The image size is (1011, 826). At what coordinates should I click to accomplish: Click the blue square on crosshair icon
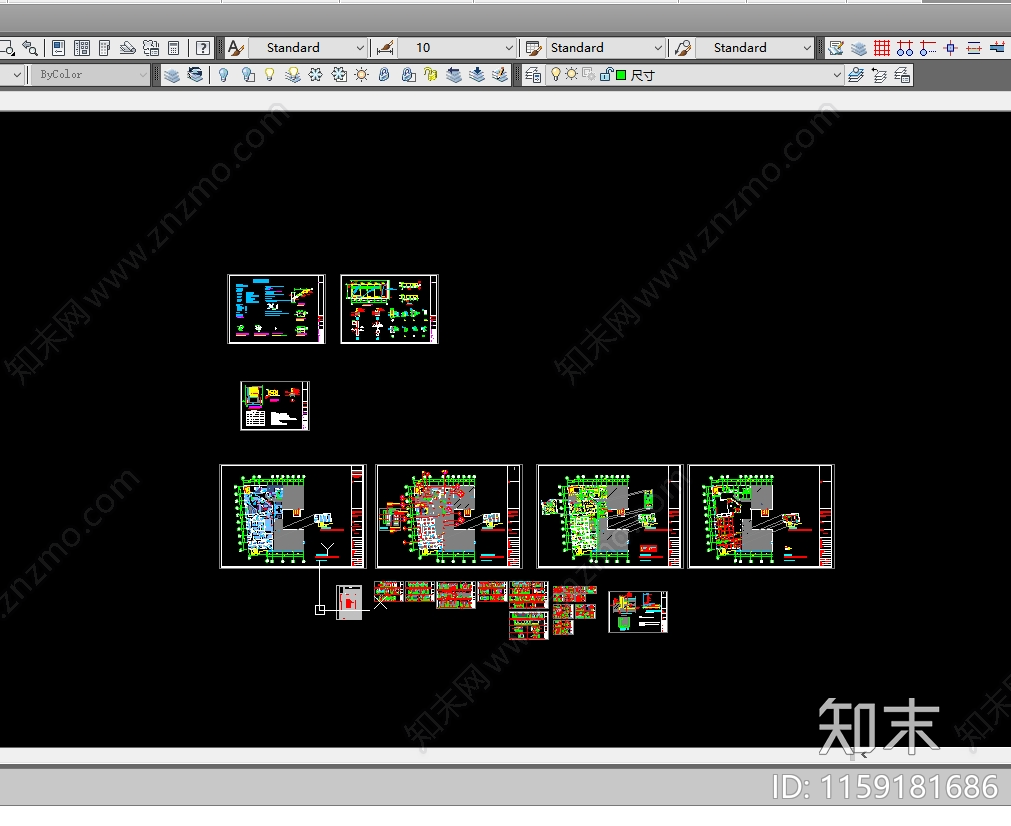[x=950, y=48]
